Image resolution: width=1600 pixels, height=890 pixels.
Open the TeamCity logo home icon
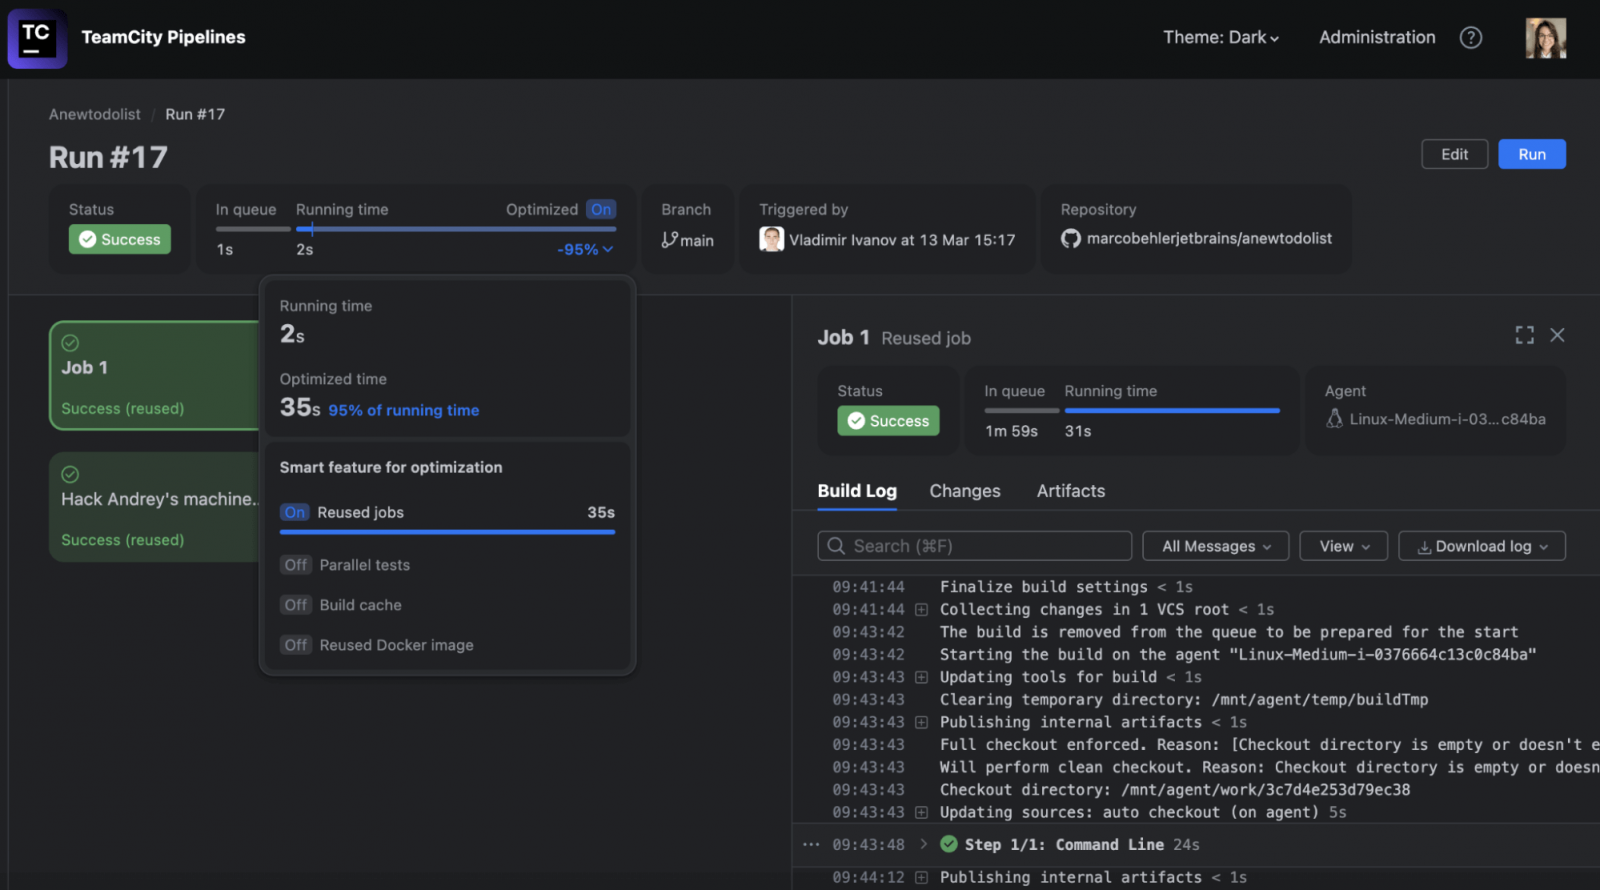tap(37, 38)
